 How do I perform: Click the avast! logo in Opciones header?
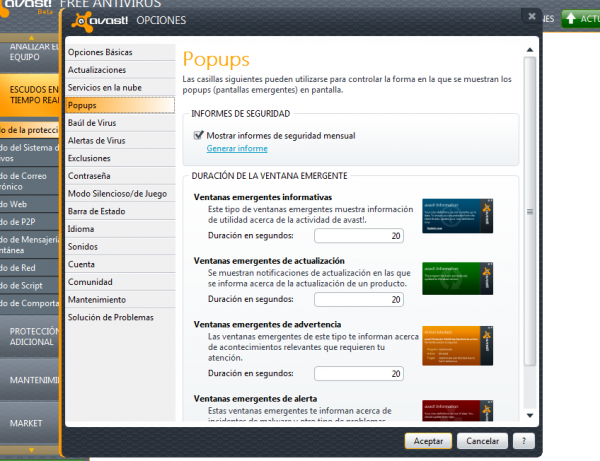(x=100, y=21)
